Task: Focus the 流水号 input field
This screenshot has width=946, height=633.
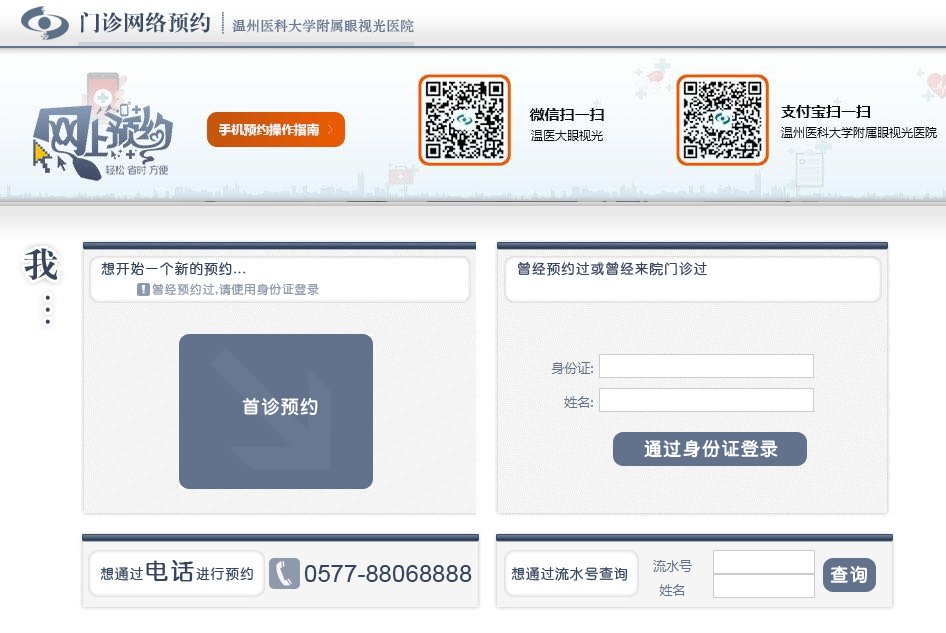Action: tap(764, 563)
